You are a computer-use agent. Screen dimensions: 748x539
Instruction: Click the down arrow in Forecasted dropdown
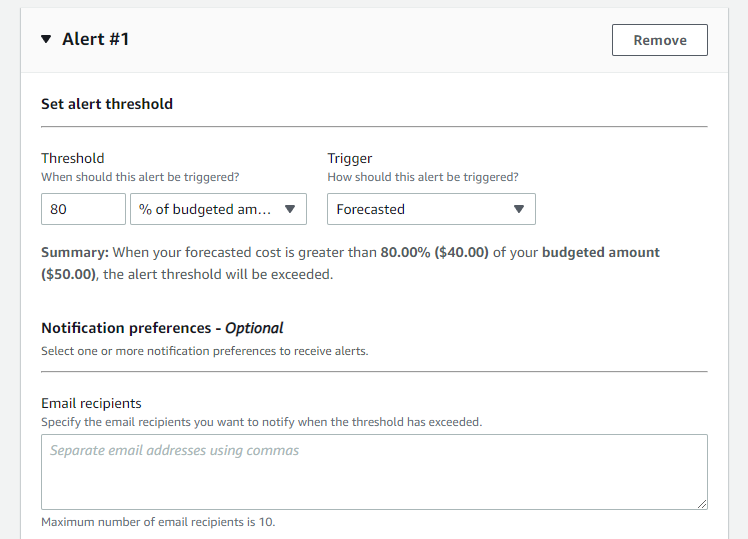[518, 209]
